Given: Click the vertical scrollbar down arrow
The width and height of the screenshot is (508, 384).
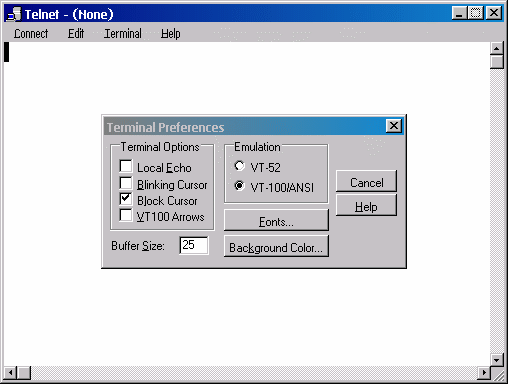Looking at the screenshot, I should [497, 360].
